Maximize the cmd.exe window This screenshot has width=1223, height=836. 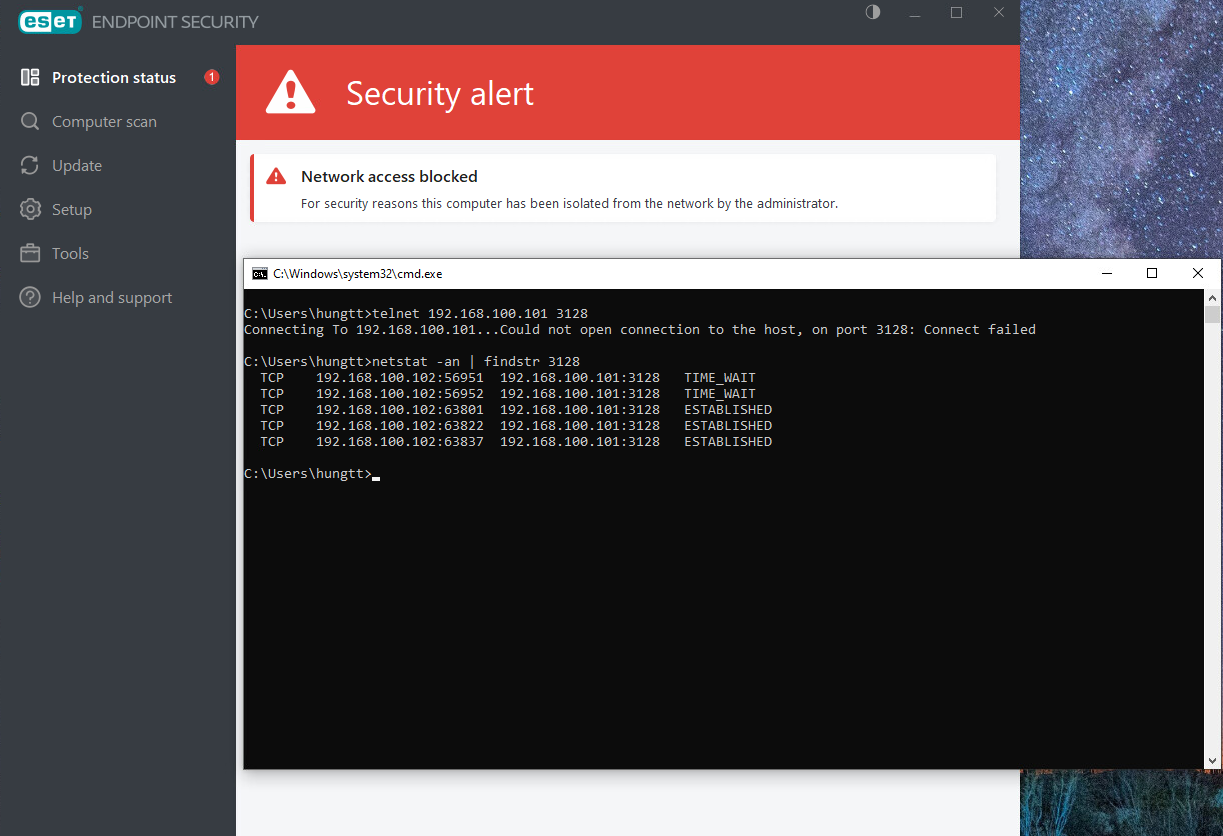(1152, 273)
